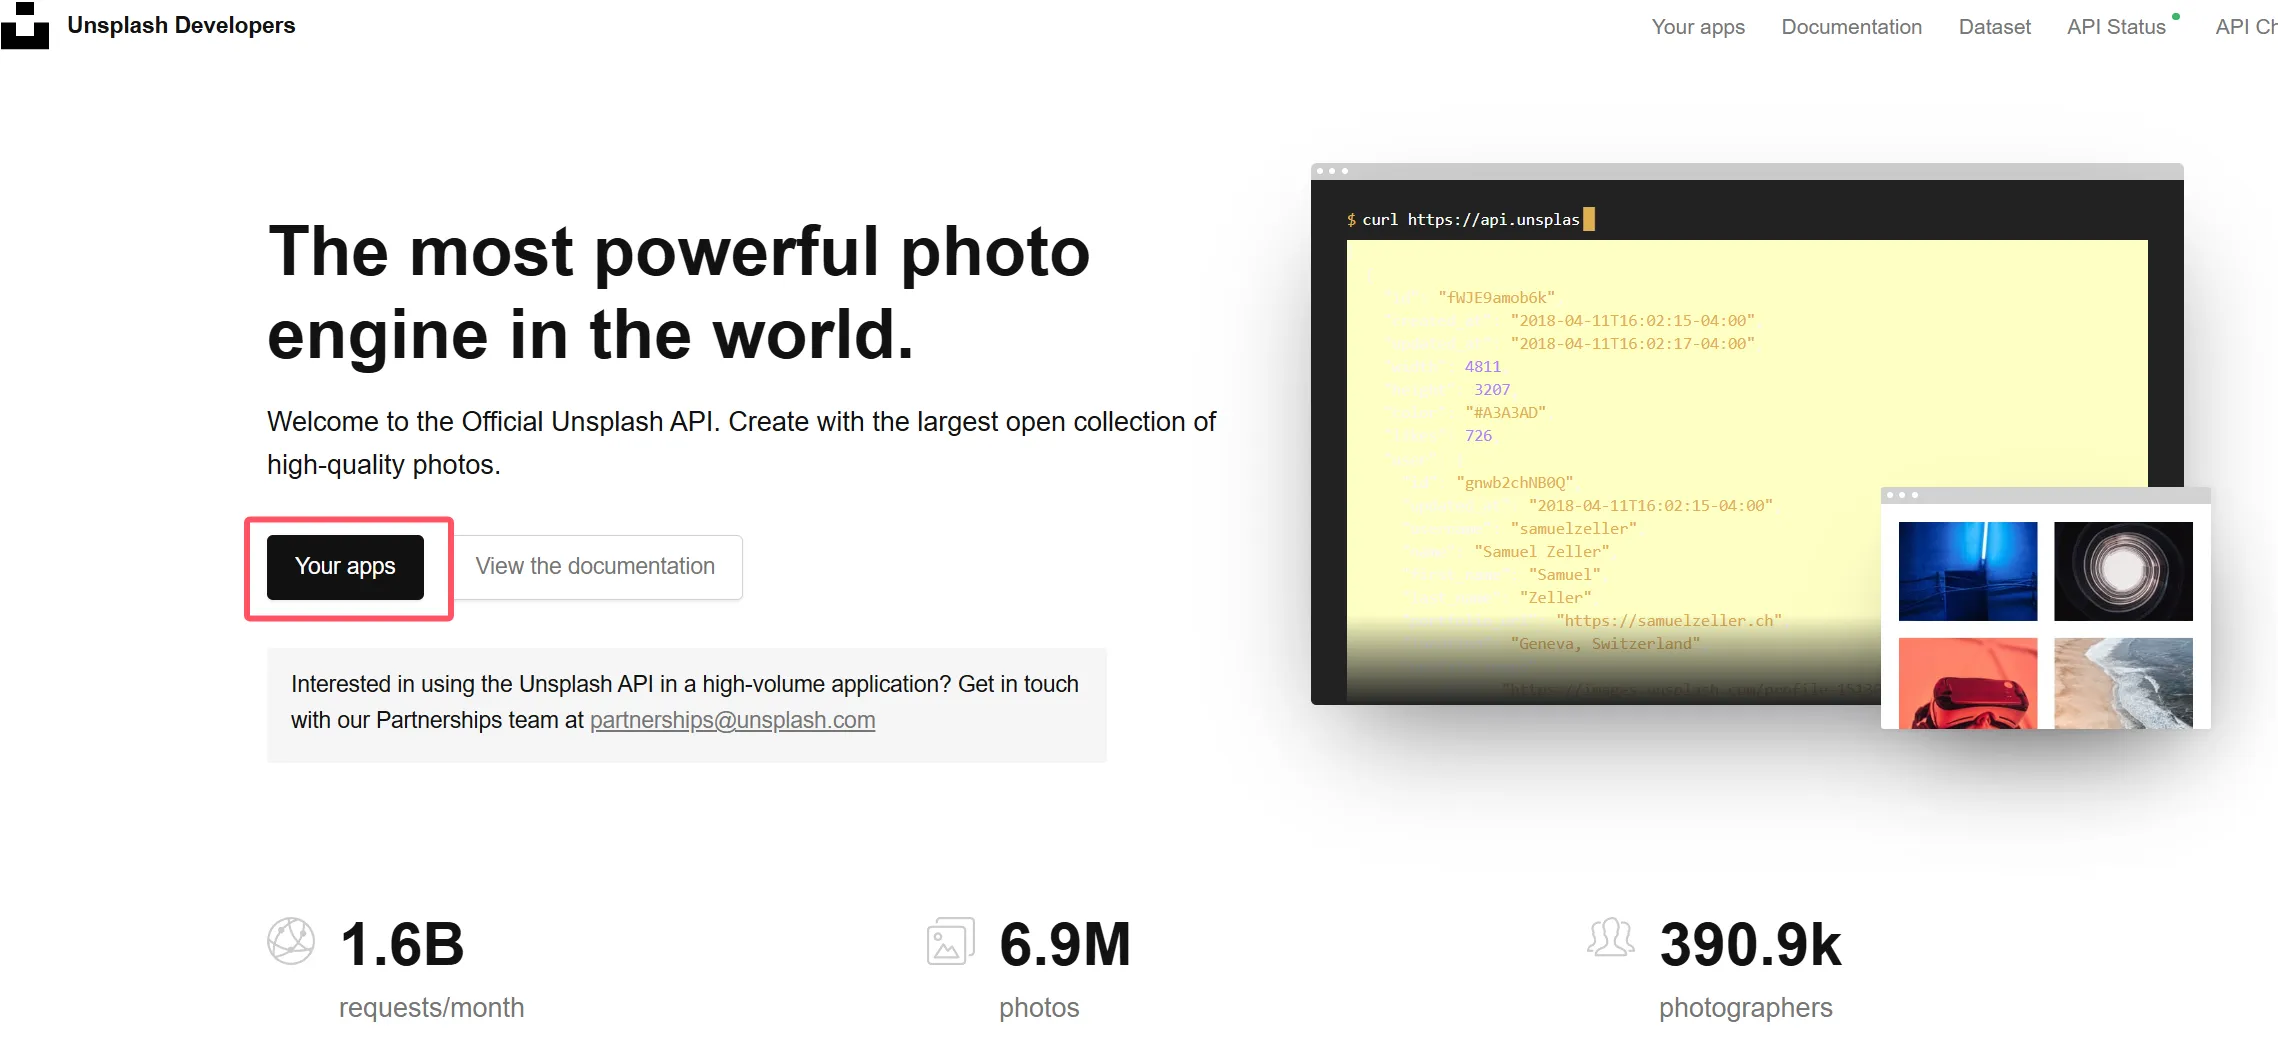
Task: Check the API Status page link
Action: [2115, 27]
